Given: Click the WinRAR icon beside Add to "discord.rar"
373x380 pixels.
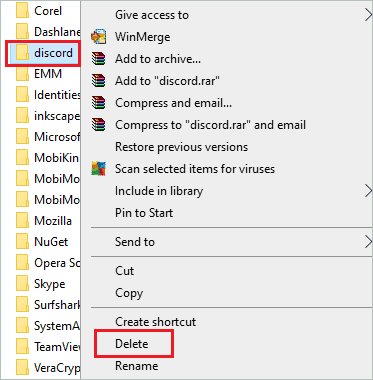Looking at the screenshot, I should click(x=99, y=81).
